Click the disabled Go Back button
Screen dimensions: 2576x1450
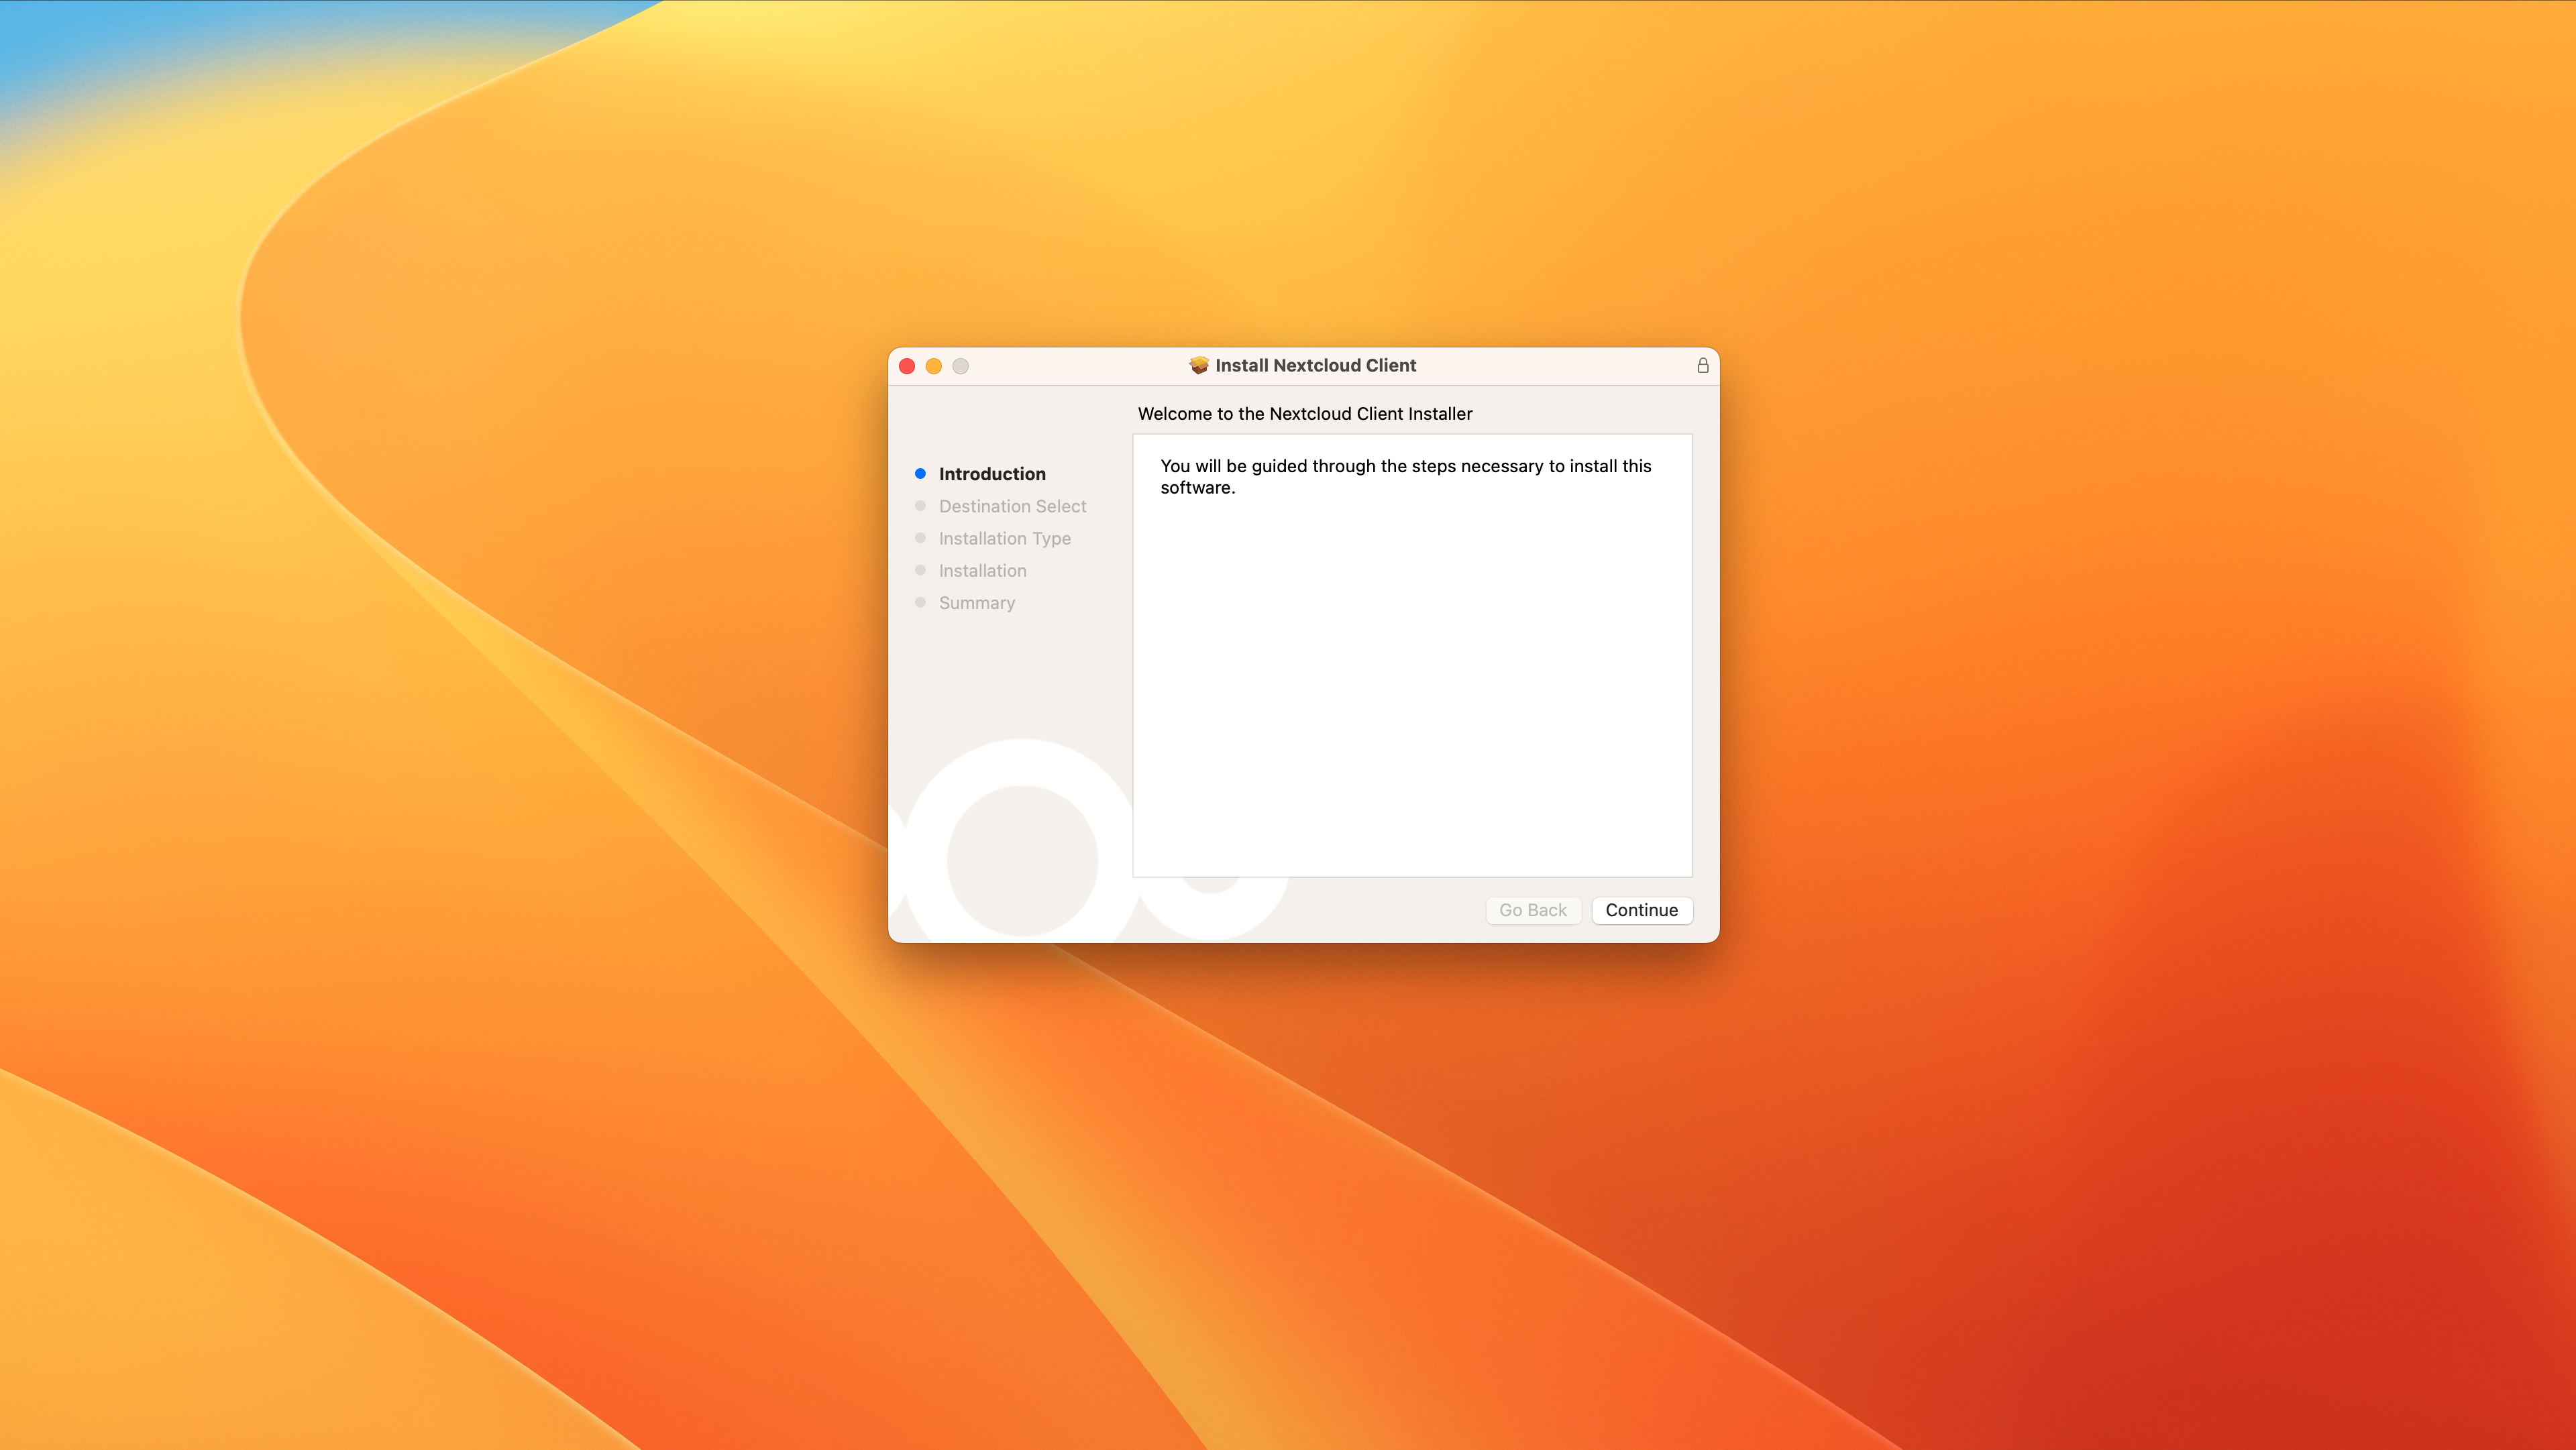[1532, 910]
